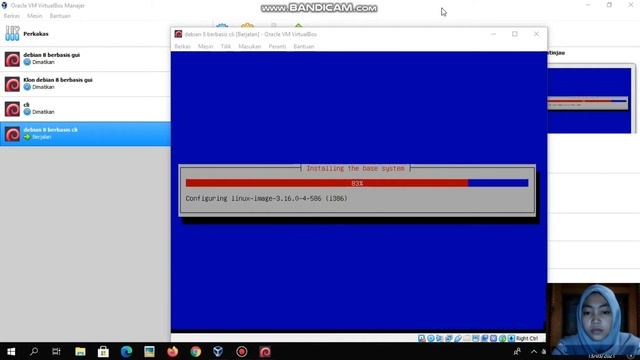Open Google Chrome from the taskbar

tap(196, 351)
